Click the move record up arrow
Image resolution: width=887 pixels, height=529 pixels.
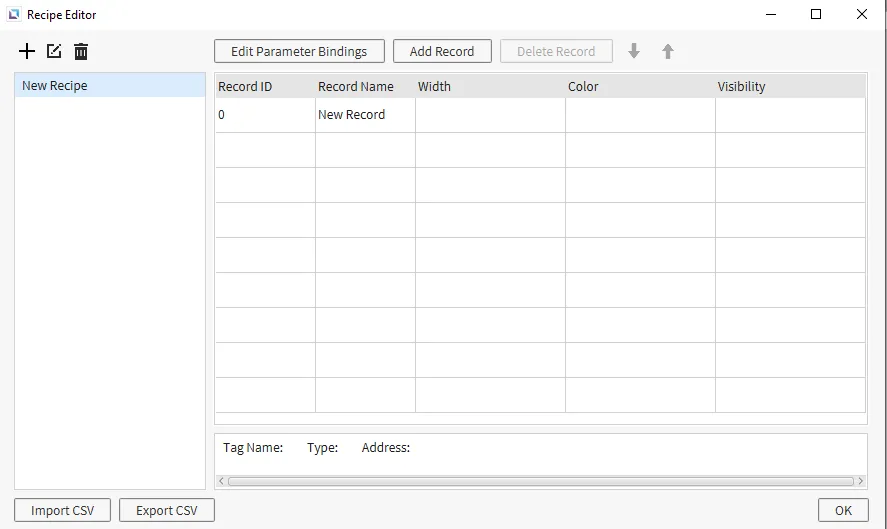coord(668,51)
